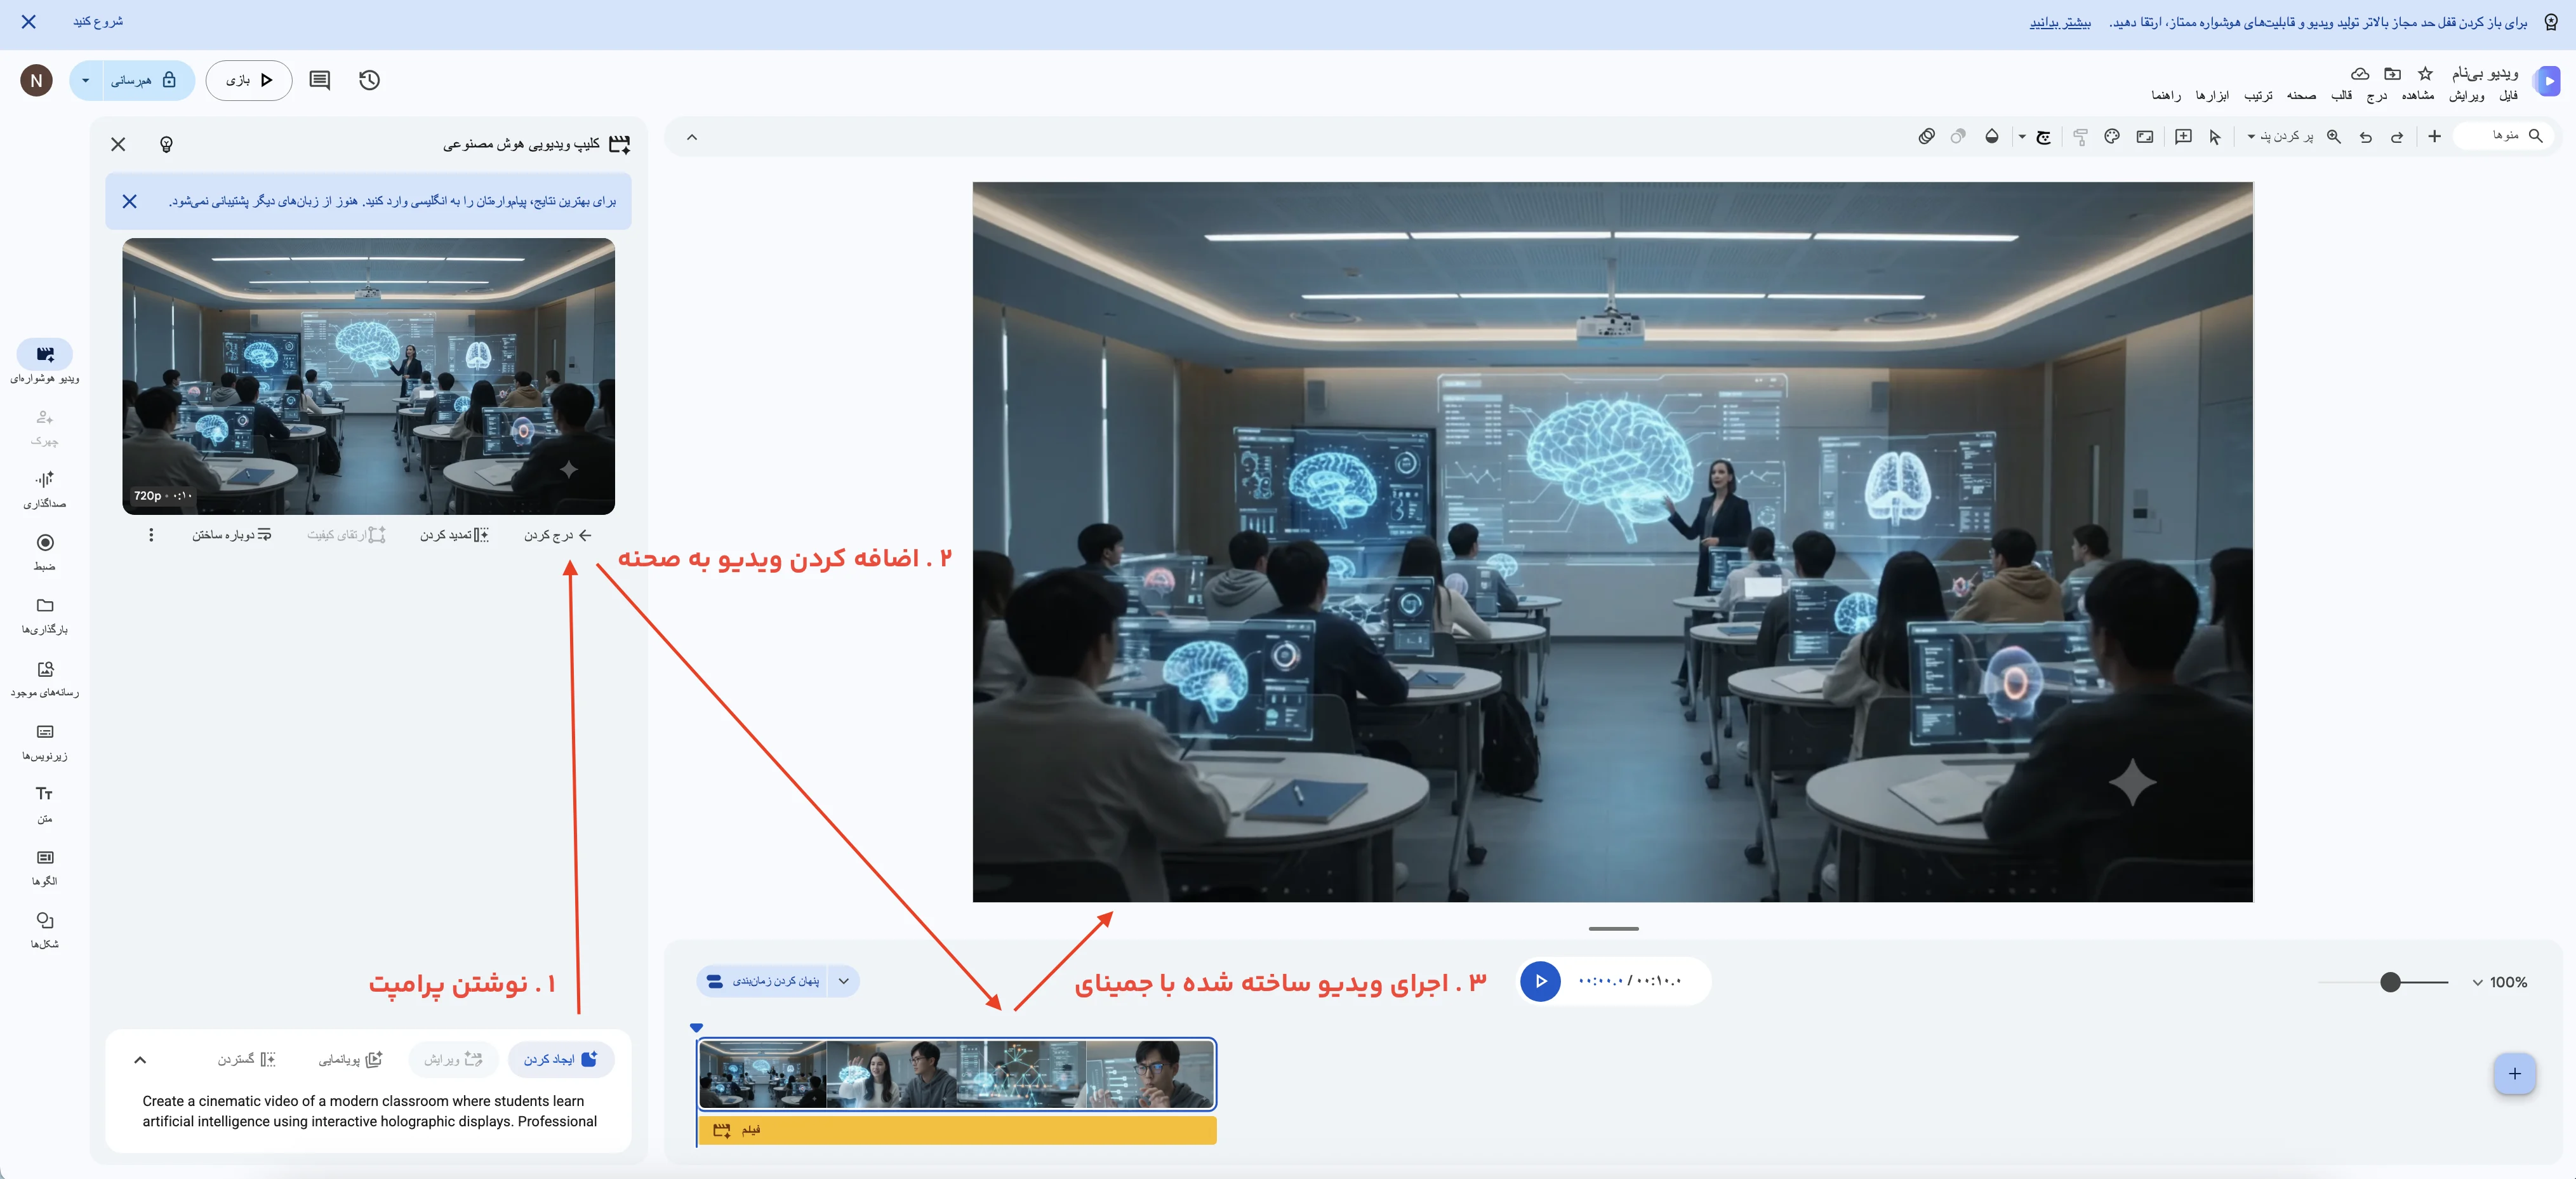
Task: Click the opacity droplet icon in toolbar
Action: [1992, 137]
